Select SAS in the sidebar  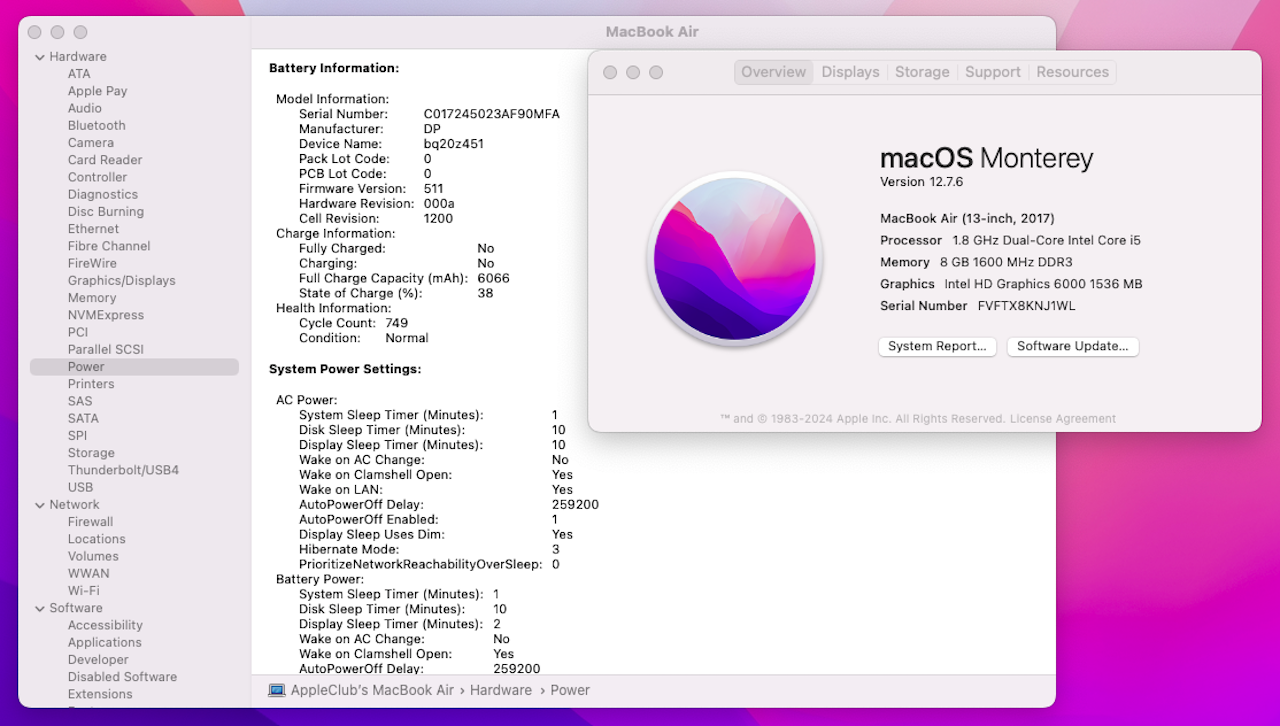pyautogui.click(x=80, y=401)
